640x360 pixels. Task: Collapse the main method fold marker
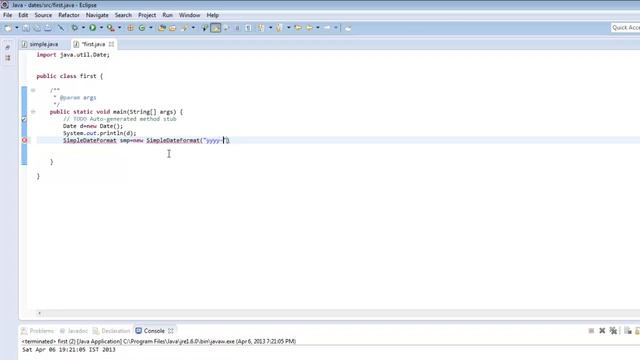click(x=33, y=111)
